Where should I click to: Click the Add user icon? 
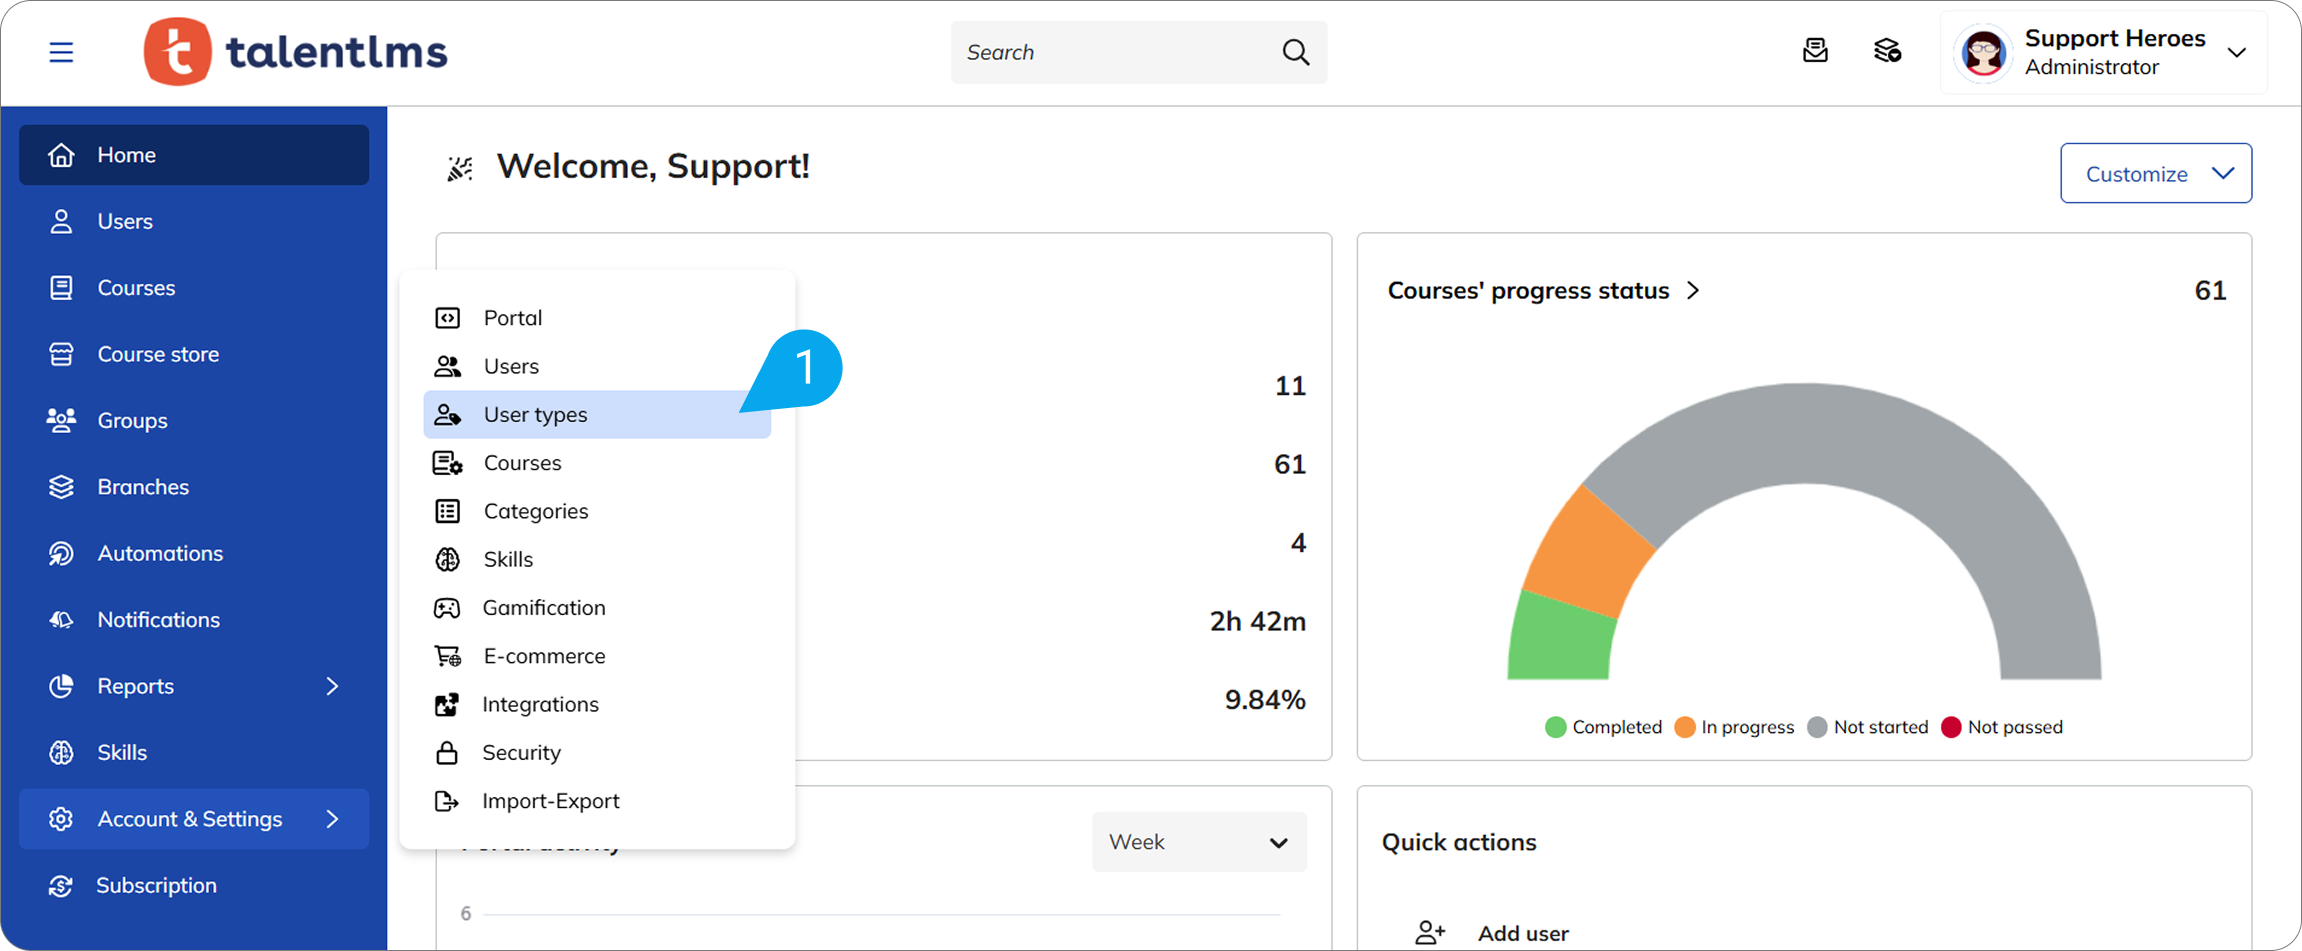point(1430,933)
